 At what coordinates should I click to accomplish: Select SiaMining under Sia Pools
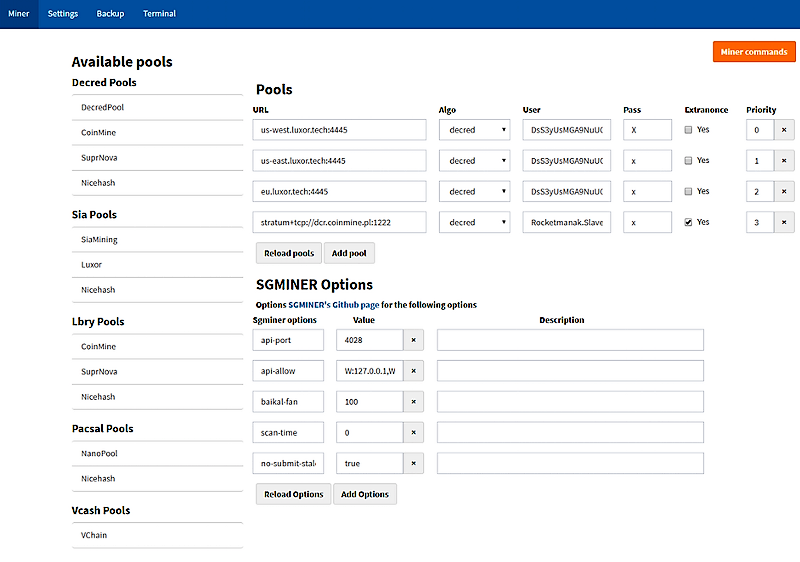[x=157, y=240]
